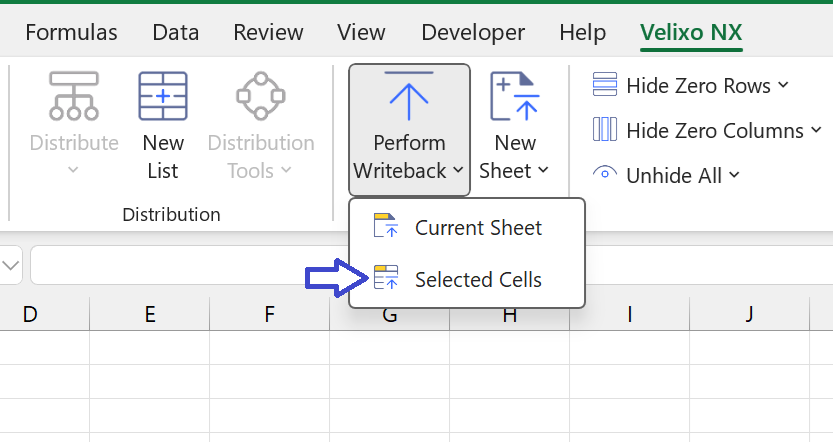Click the New Sheet page icon
This screenshot has height=442, width=833.
click(x=514, y=96)
